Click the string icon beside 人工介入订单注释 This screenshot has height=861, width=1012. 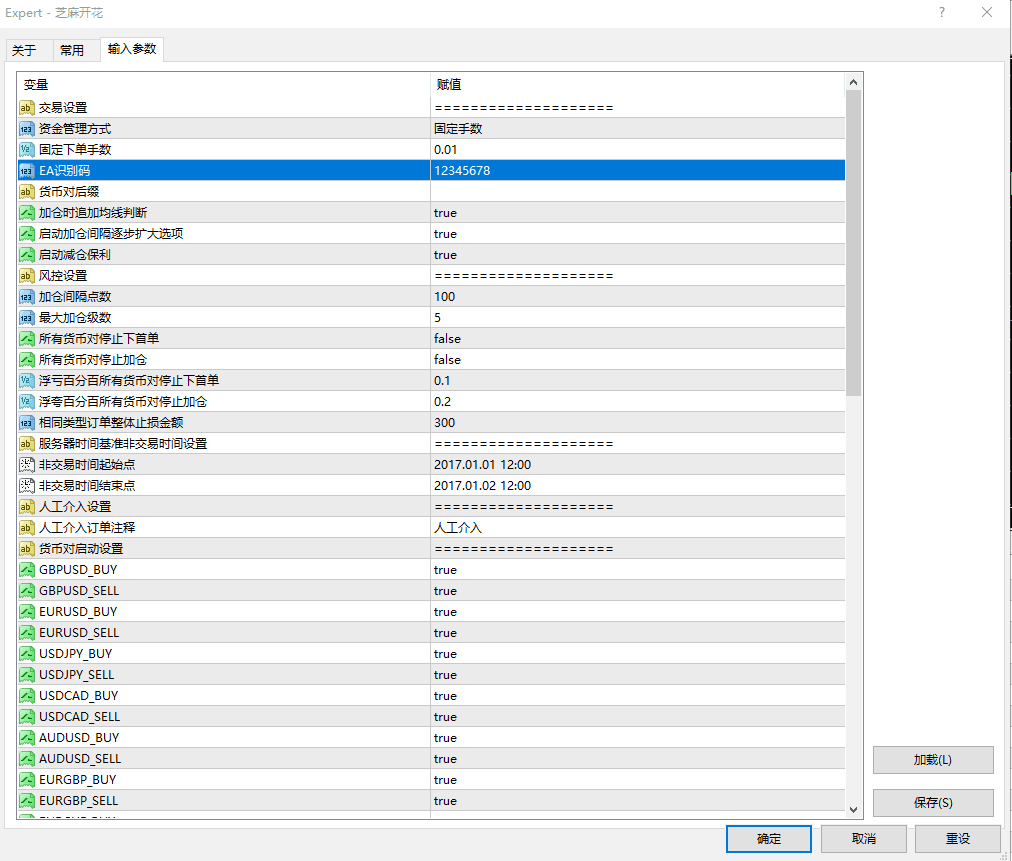pyautogui.click(x=26, y=528)
